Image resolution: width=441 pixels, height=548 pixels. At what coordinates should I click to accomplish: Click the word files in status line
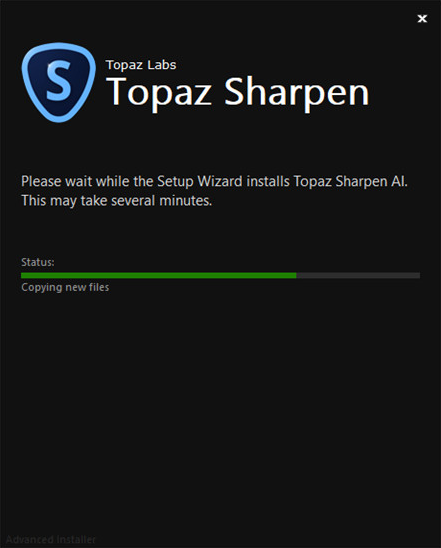click(x=99, y=287)
